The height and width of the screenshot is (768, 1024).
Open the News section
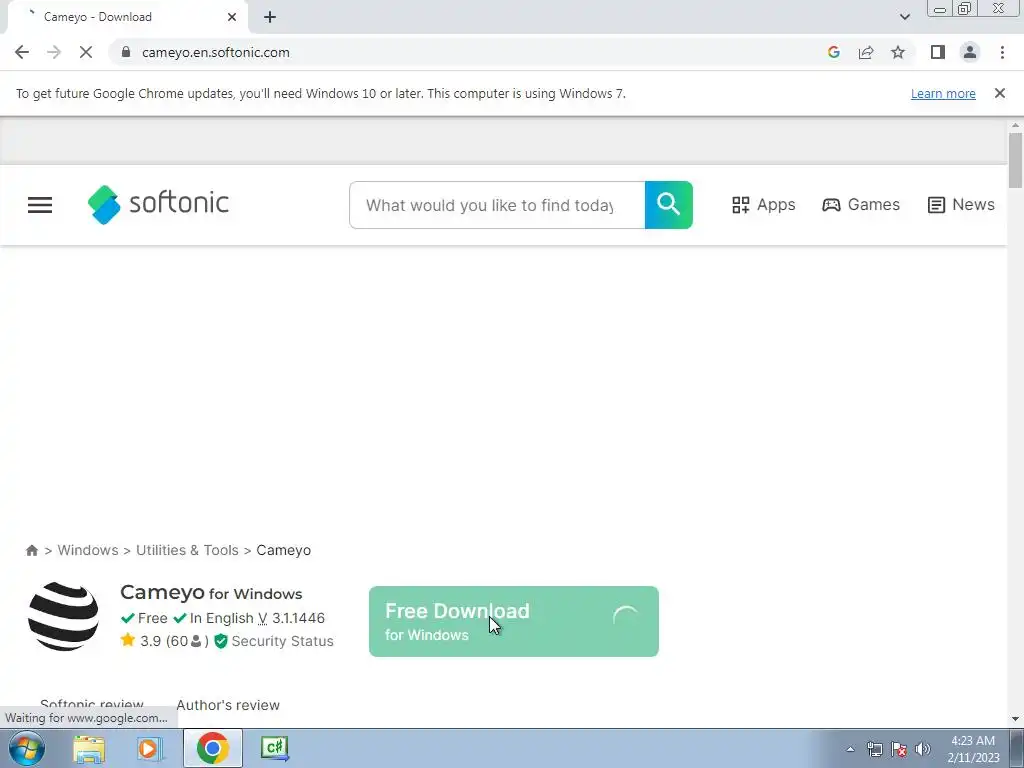[x=961, y=205]
